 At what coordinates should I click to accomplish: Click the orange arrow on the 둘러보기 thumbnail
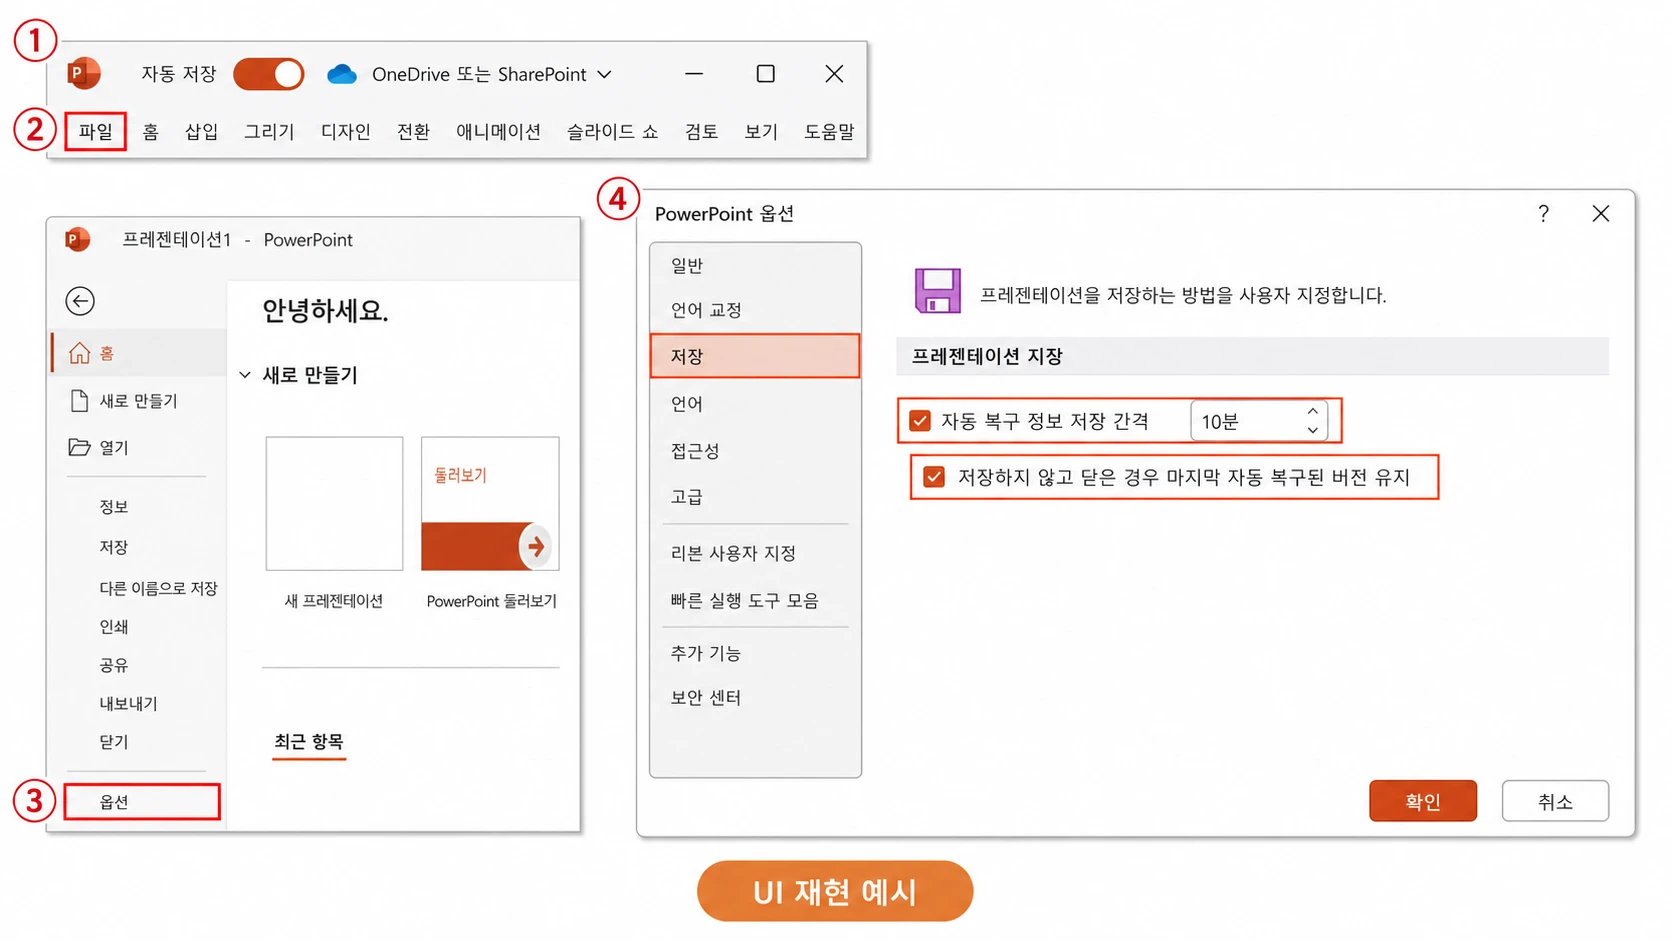point(536,546)
